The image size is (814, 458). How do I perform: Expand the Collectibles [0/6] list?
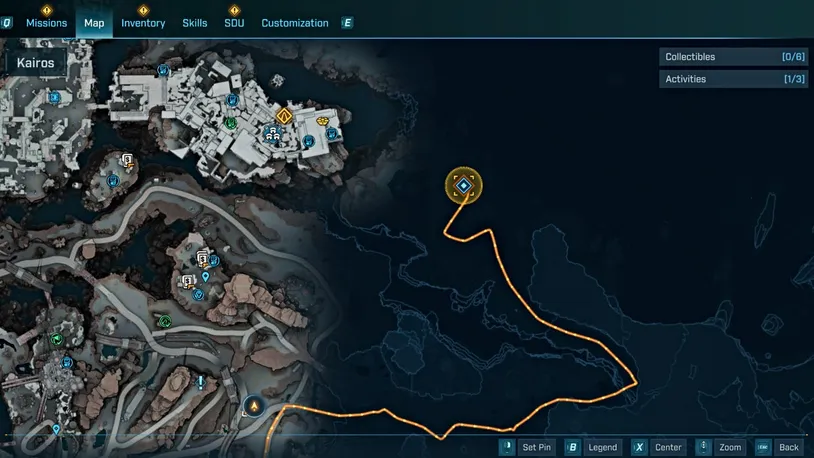click(x=734, y=57)
